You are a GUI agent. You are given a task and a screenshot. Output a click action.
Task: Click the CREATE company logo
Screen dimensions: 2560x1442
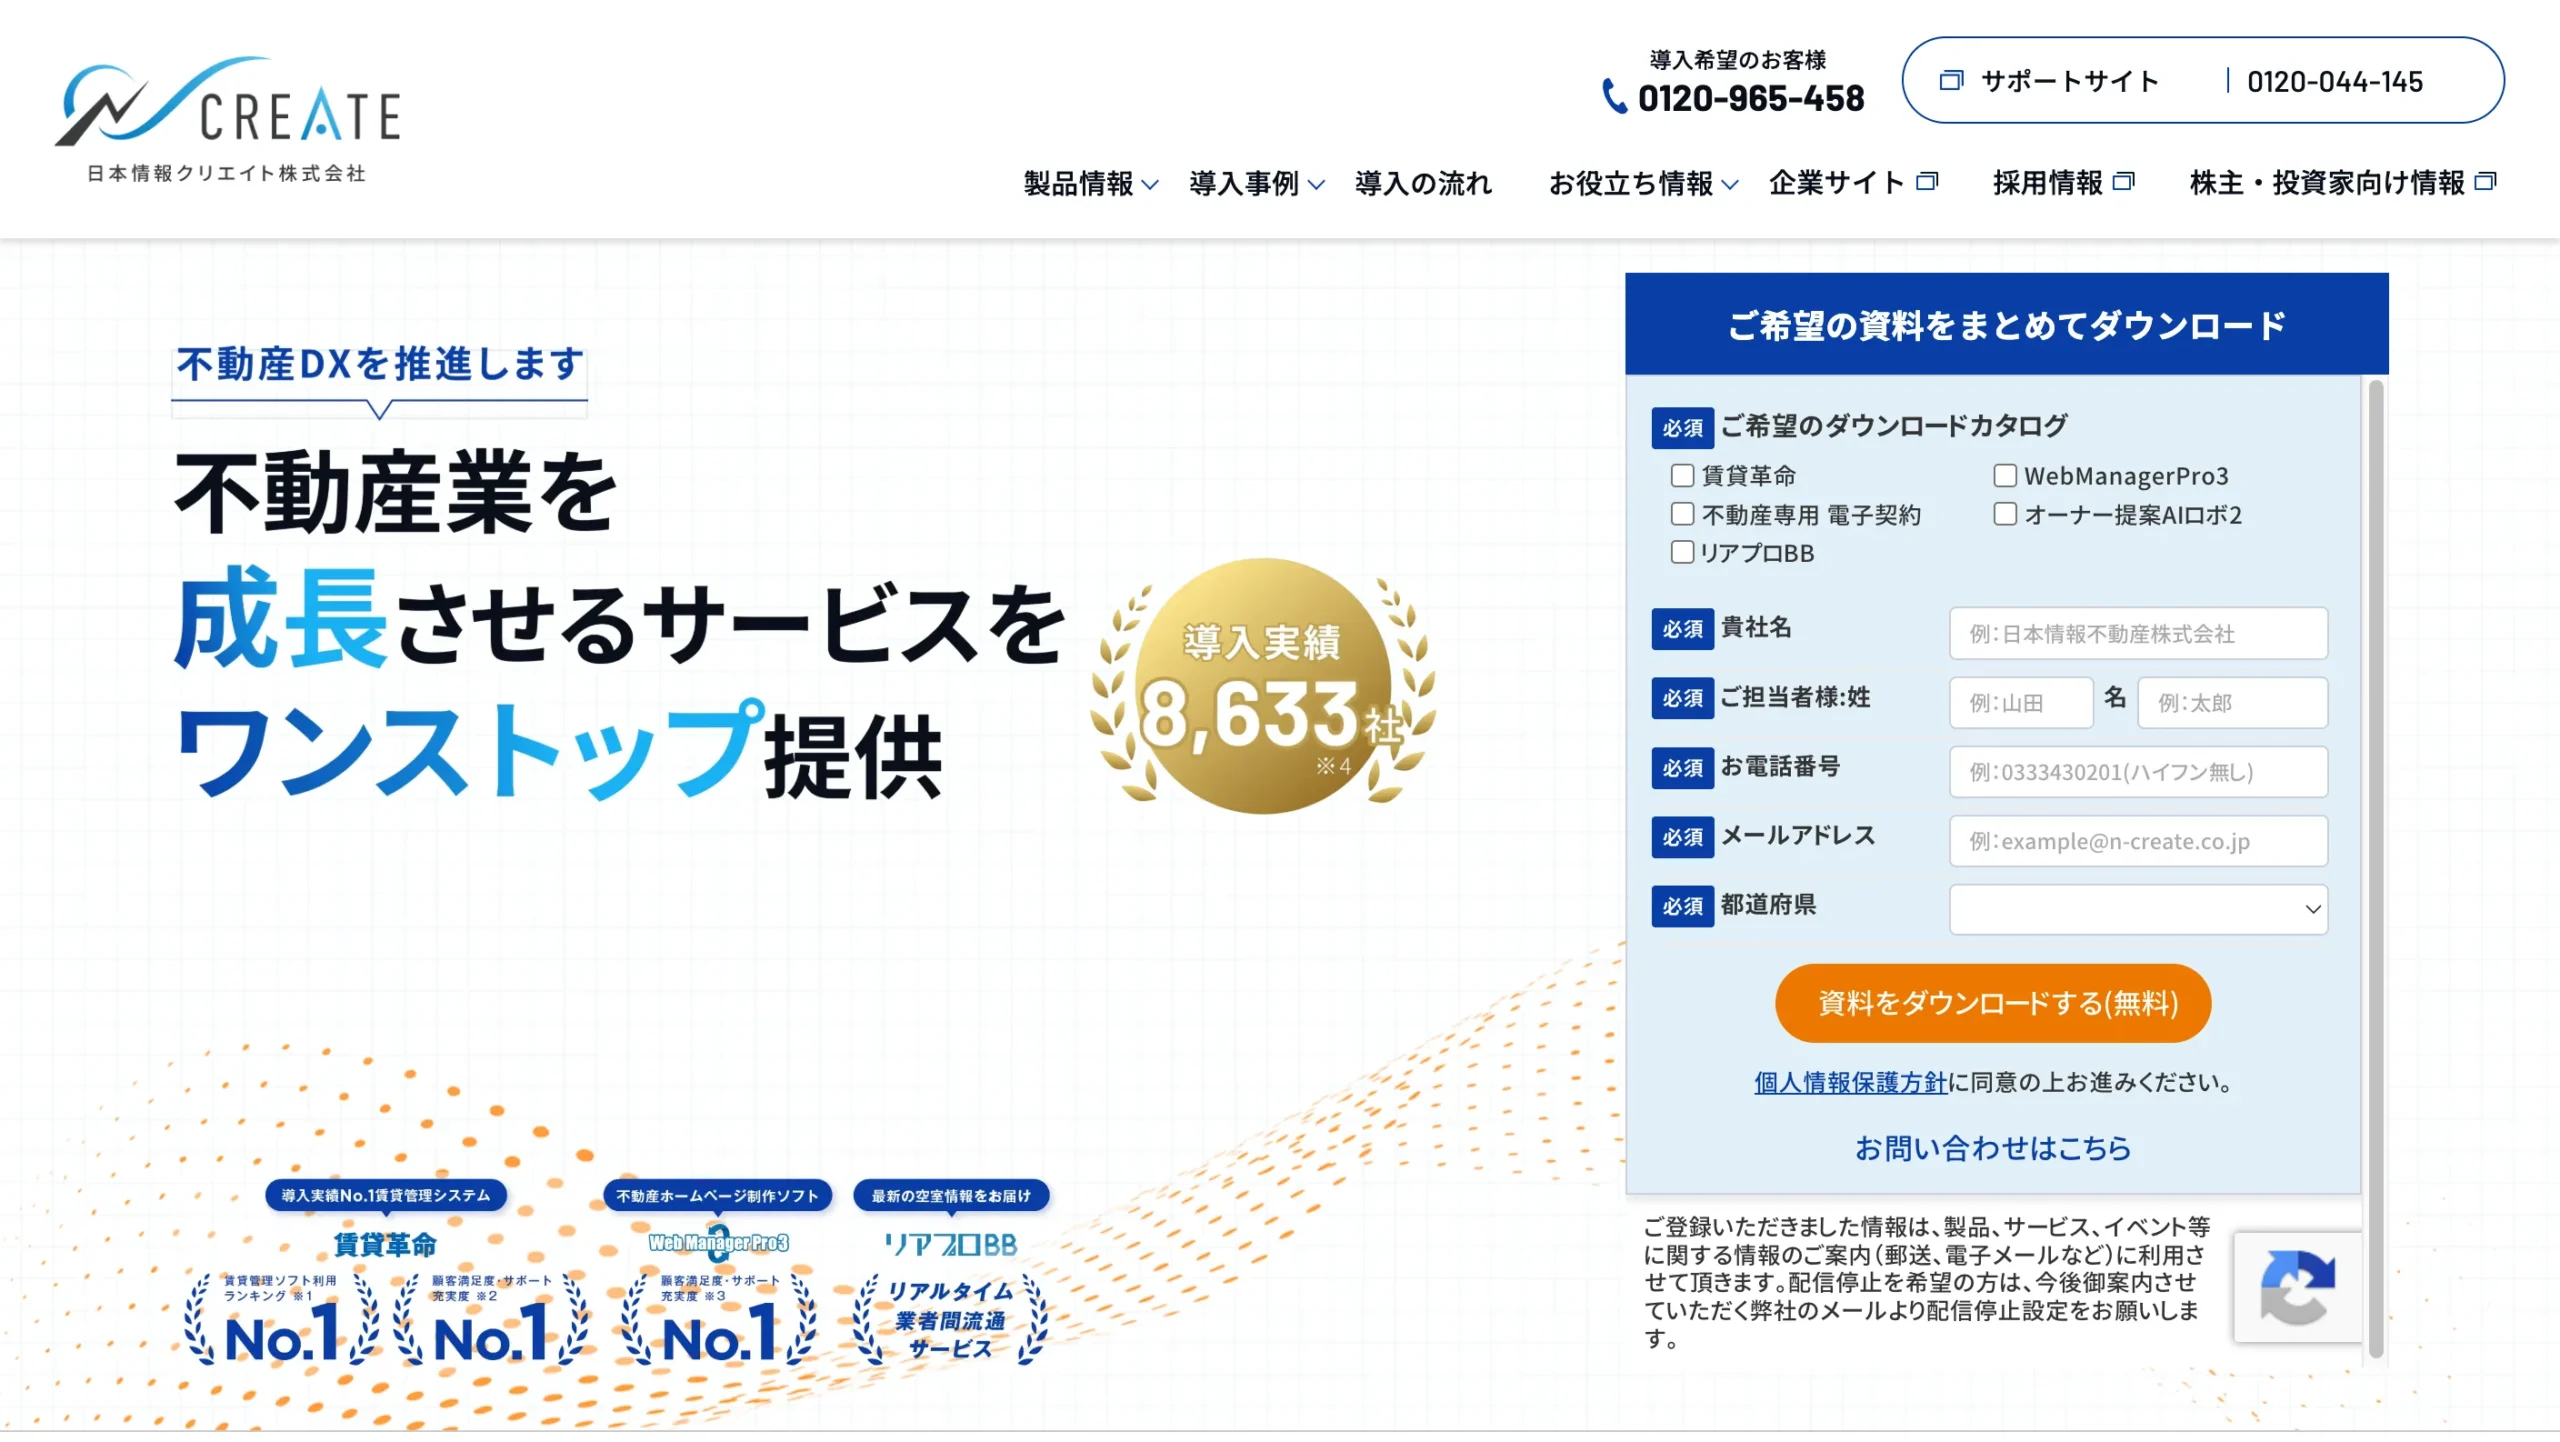pos(228,120)
